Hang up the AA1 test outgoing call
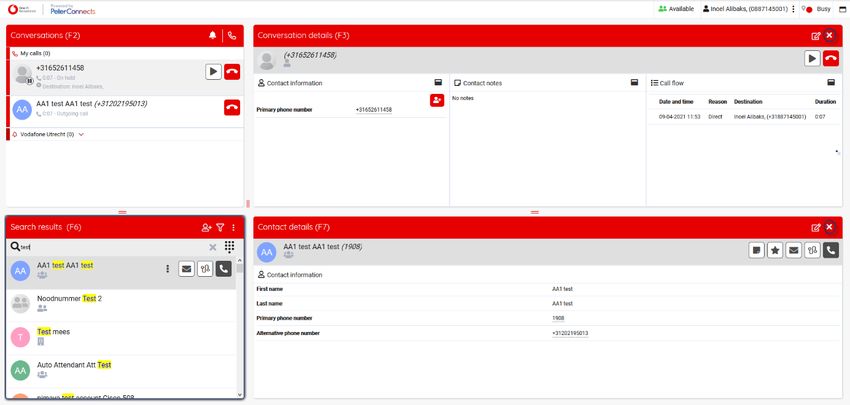This screenshot has width=850, height=405. click(232, 107)
